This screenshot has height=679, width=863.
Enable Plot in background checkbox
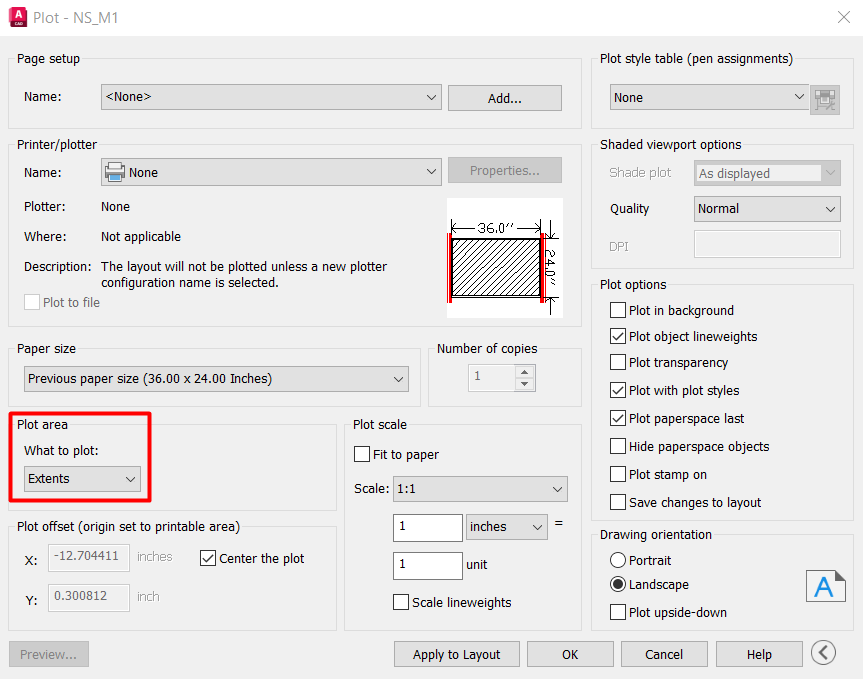(x=618, y=311)
